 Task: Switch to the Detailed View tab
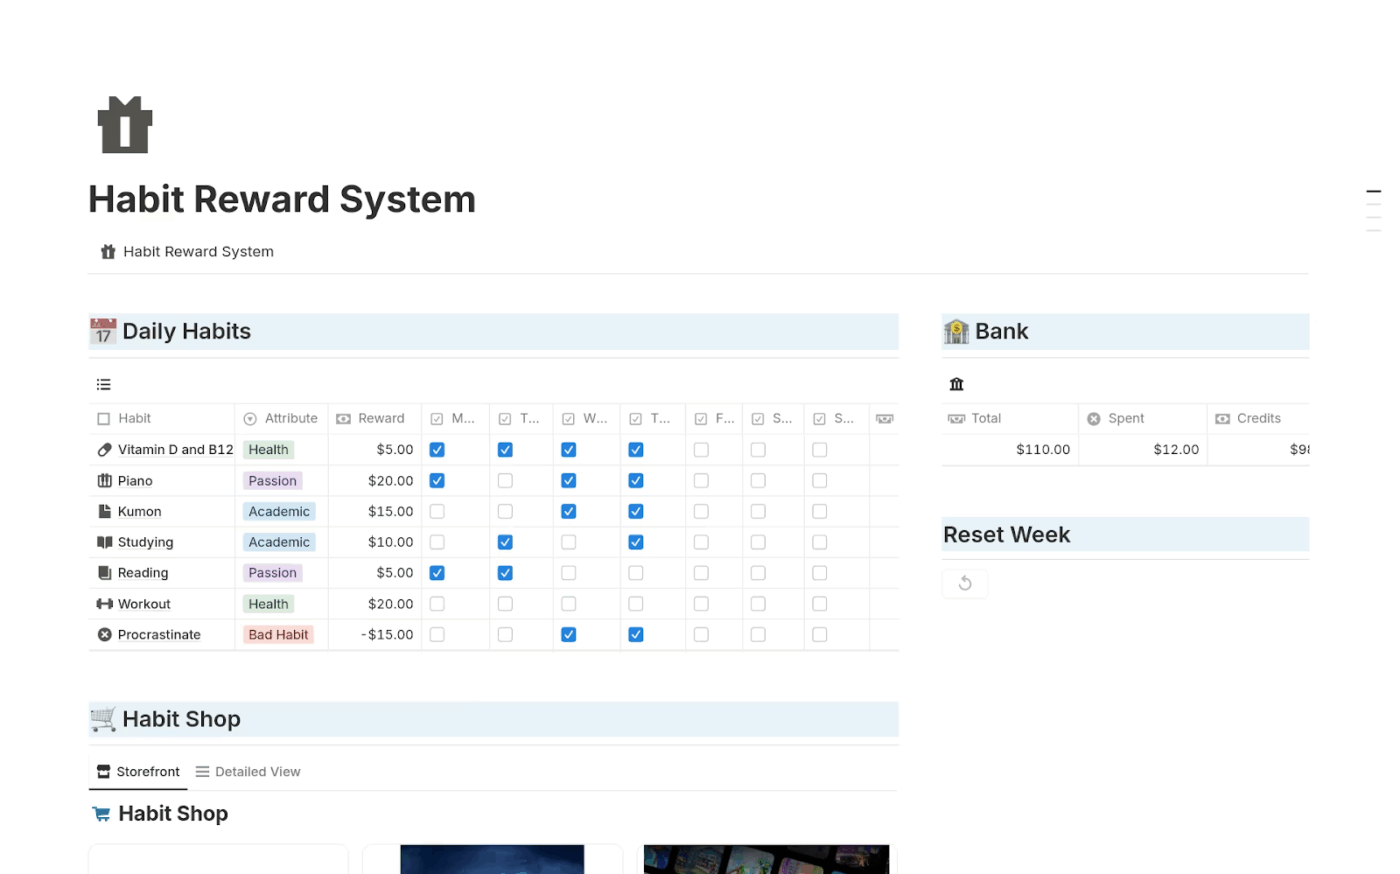pyautogui.click(x=248, y=771)
